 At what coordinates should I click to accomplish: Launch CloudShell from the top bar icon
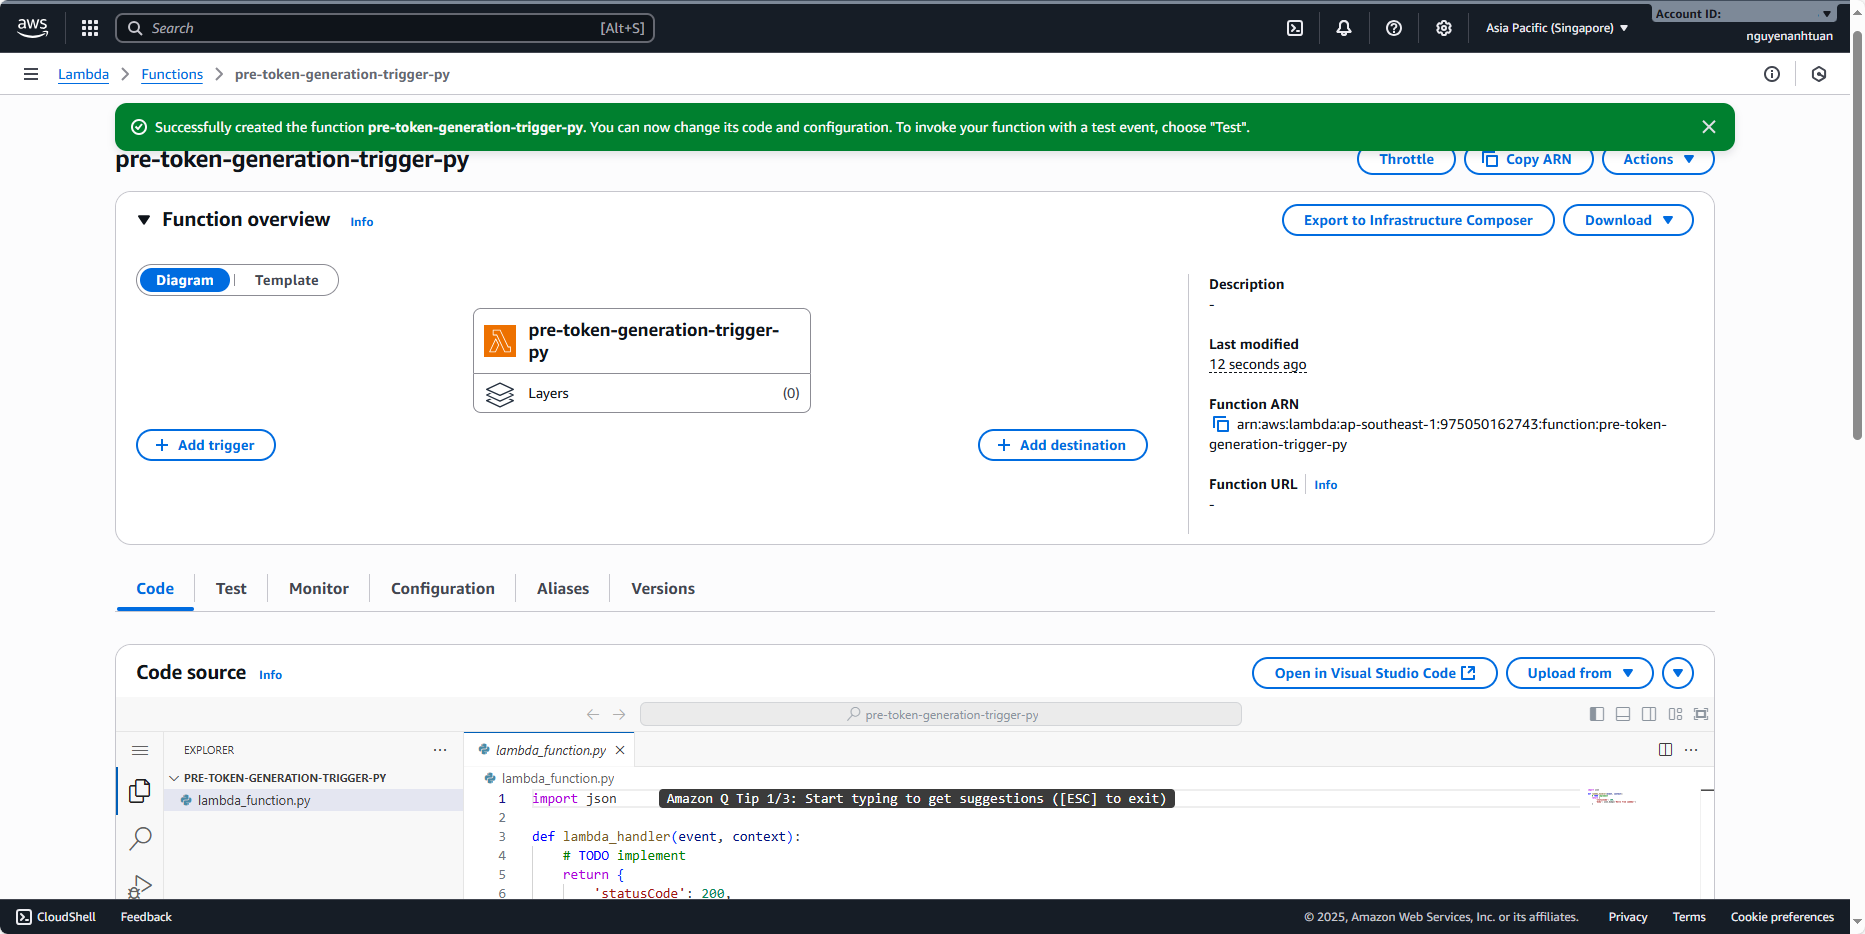(1295, 28)
